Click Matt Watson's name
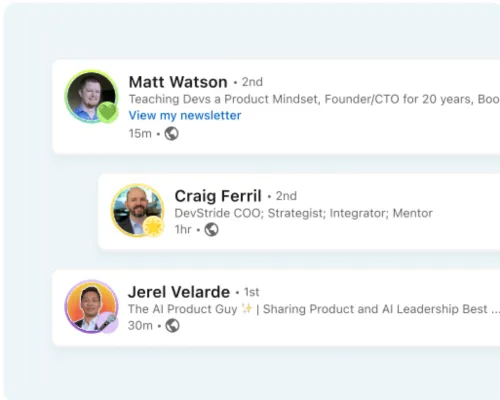Viewport: 500px width, 400px height. [178, 82]
